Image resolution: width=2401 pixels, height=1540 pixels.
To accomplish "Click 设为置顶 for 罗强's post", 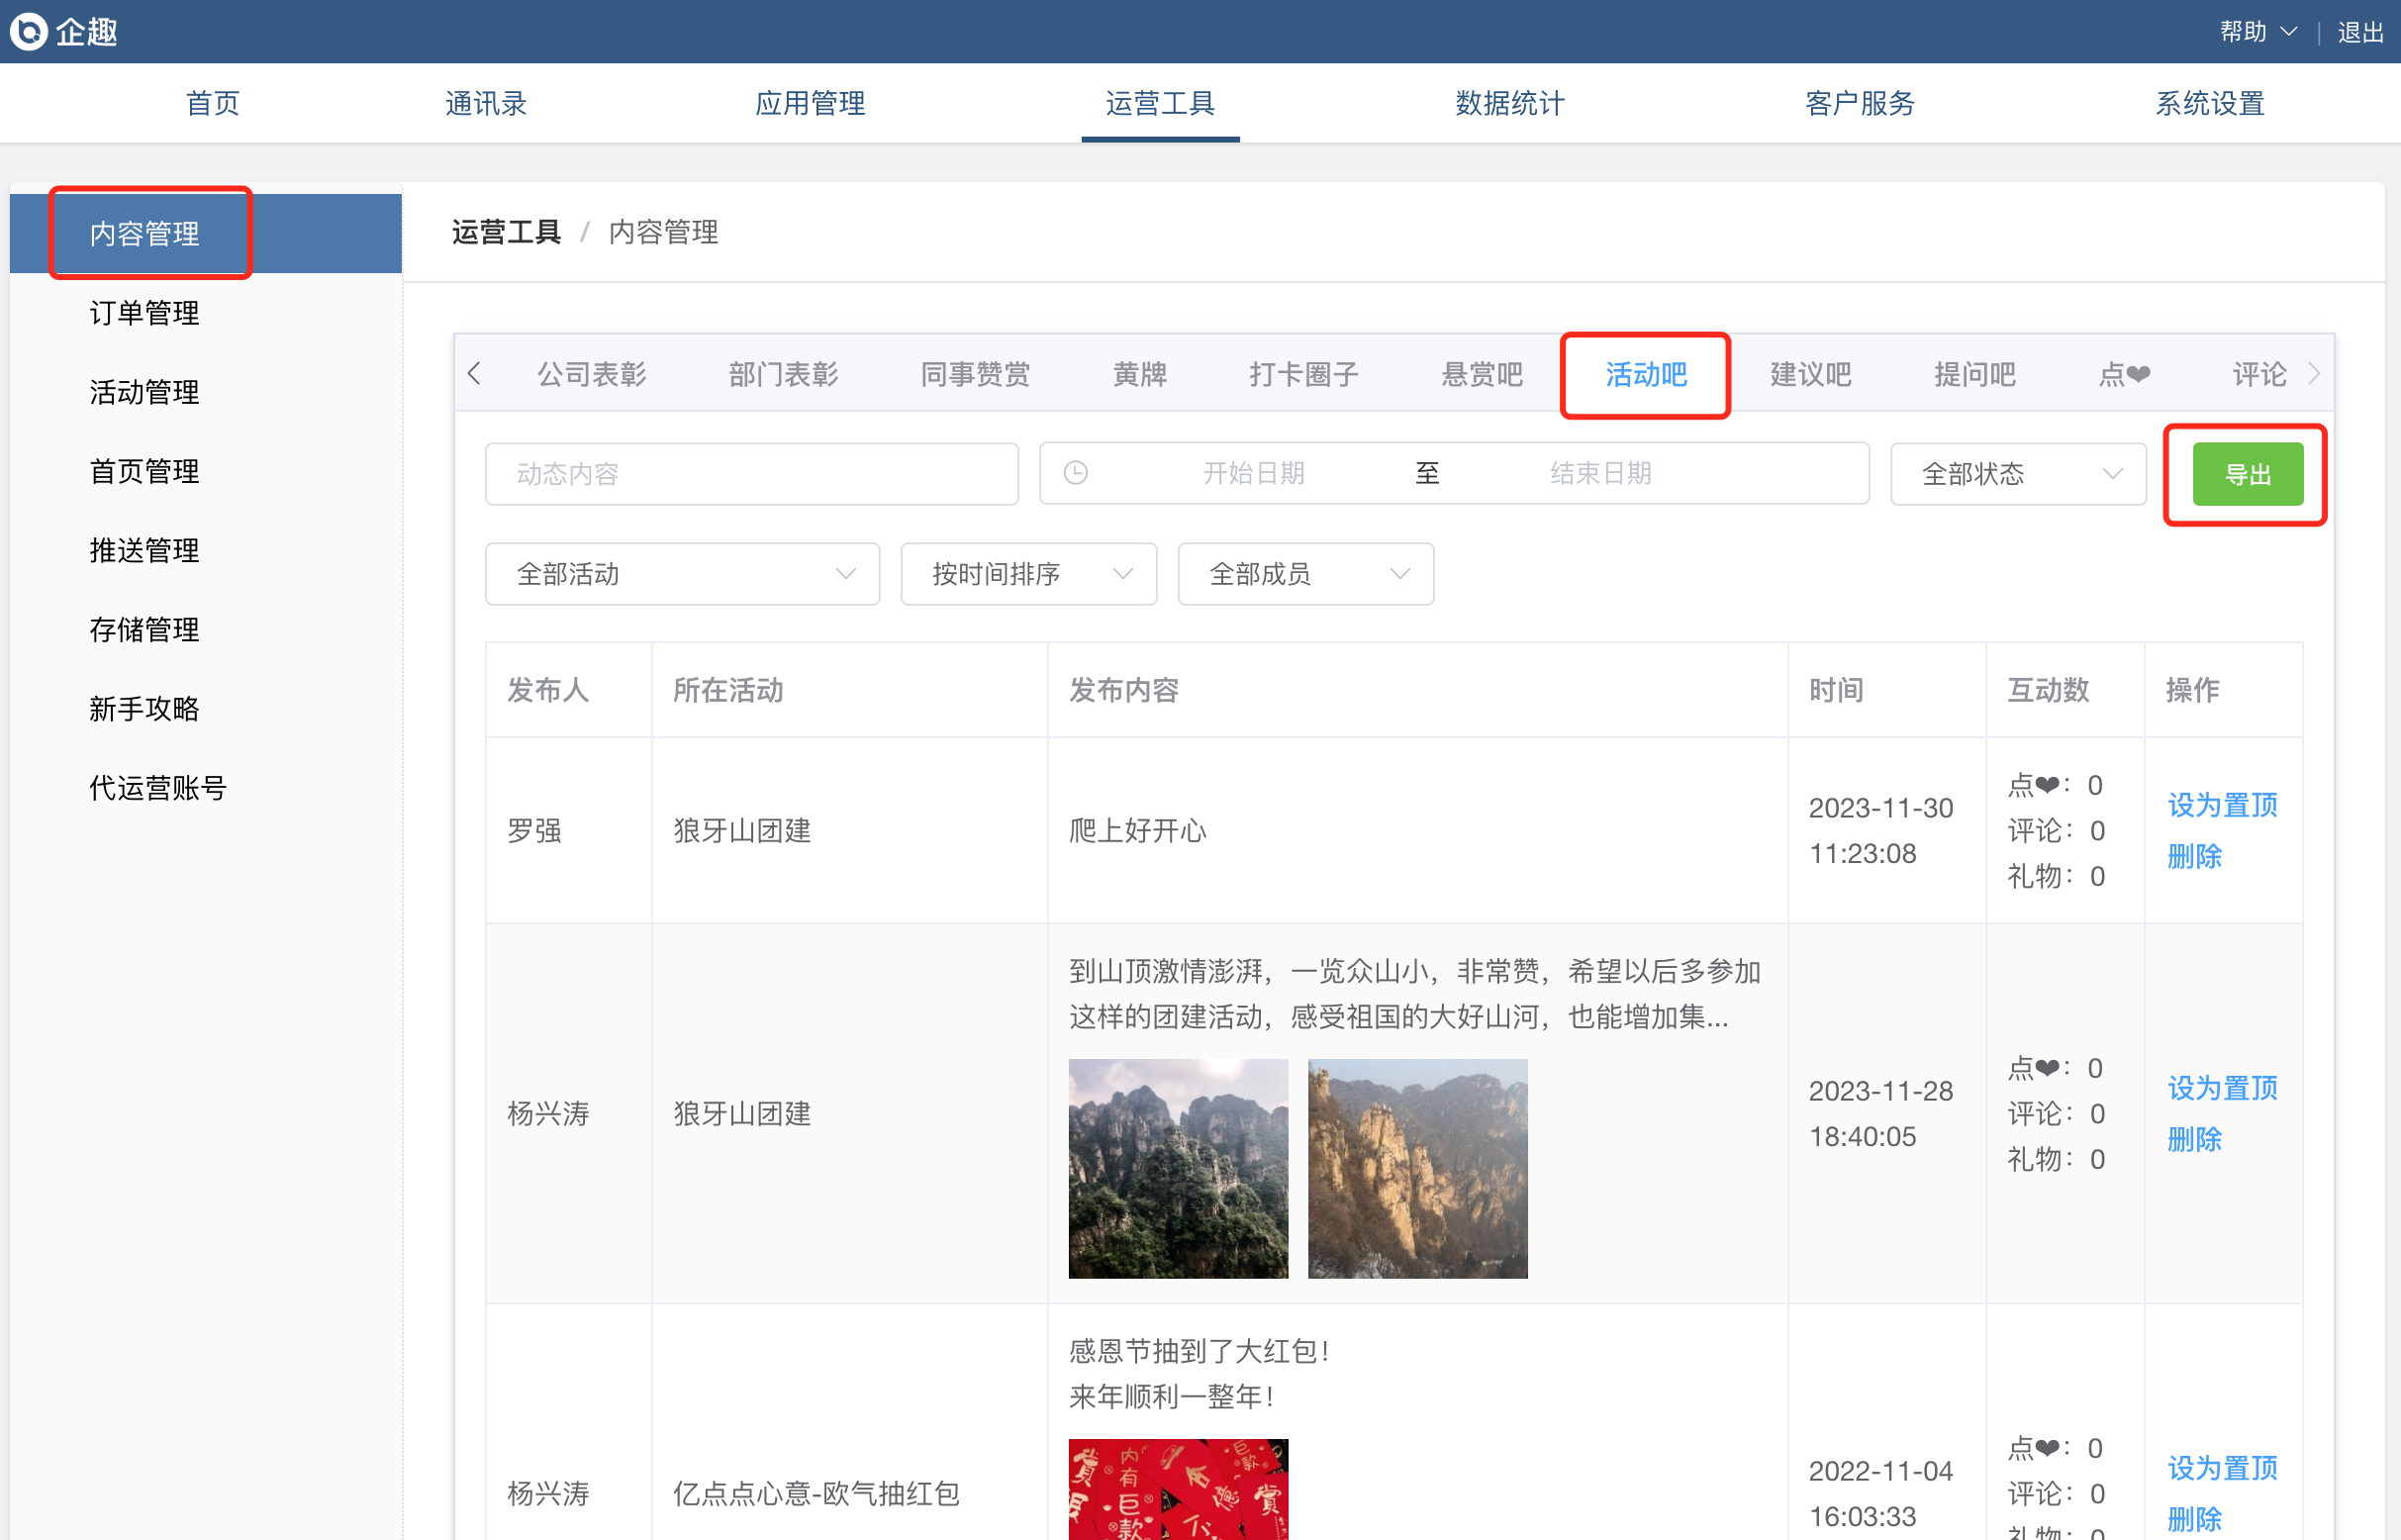I will (x=2221, y=805).
